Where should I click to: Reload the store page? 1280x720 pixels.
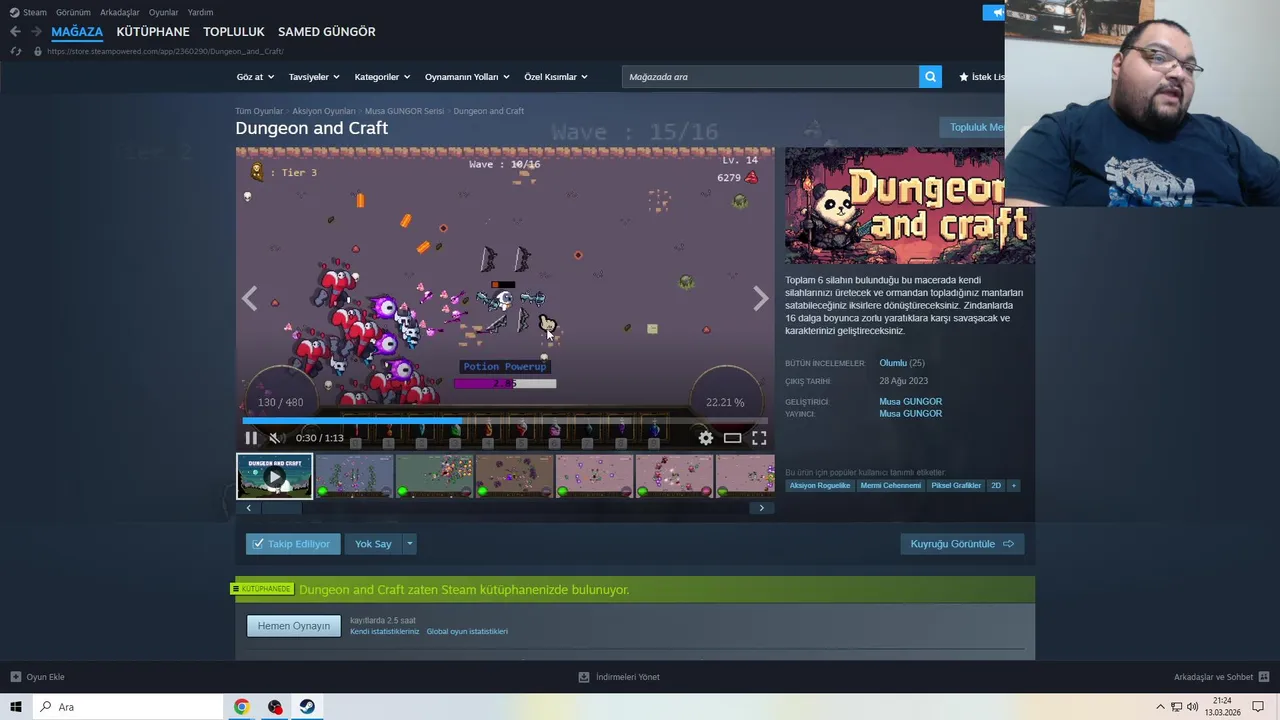[x=15, y=51]
